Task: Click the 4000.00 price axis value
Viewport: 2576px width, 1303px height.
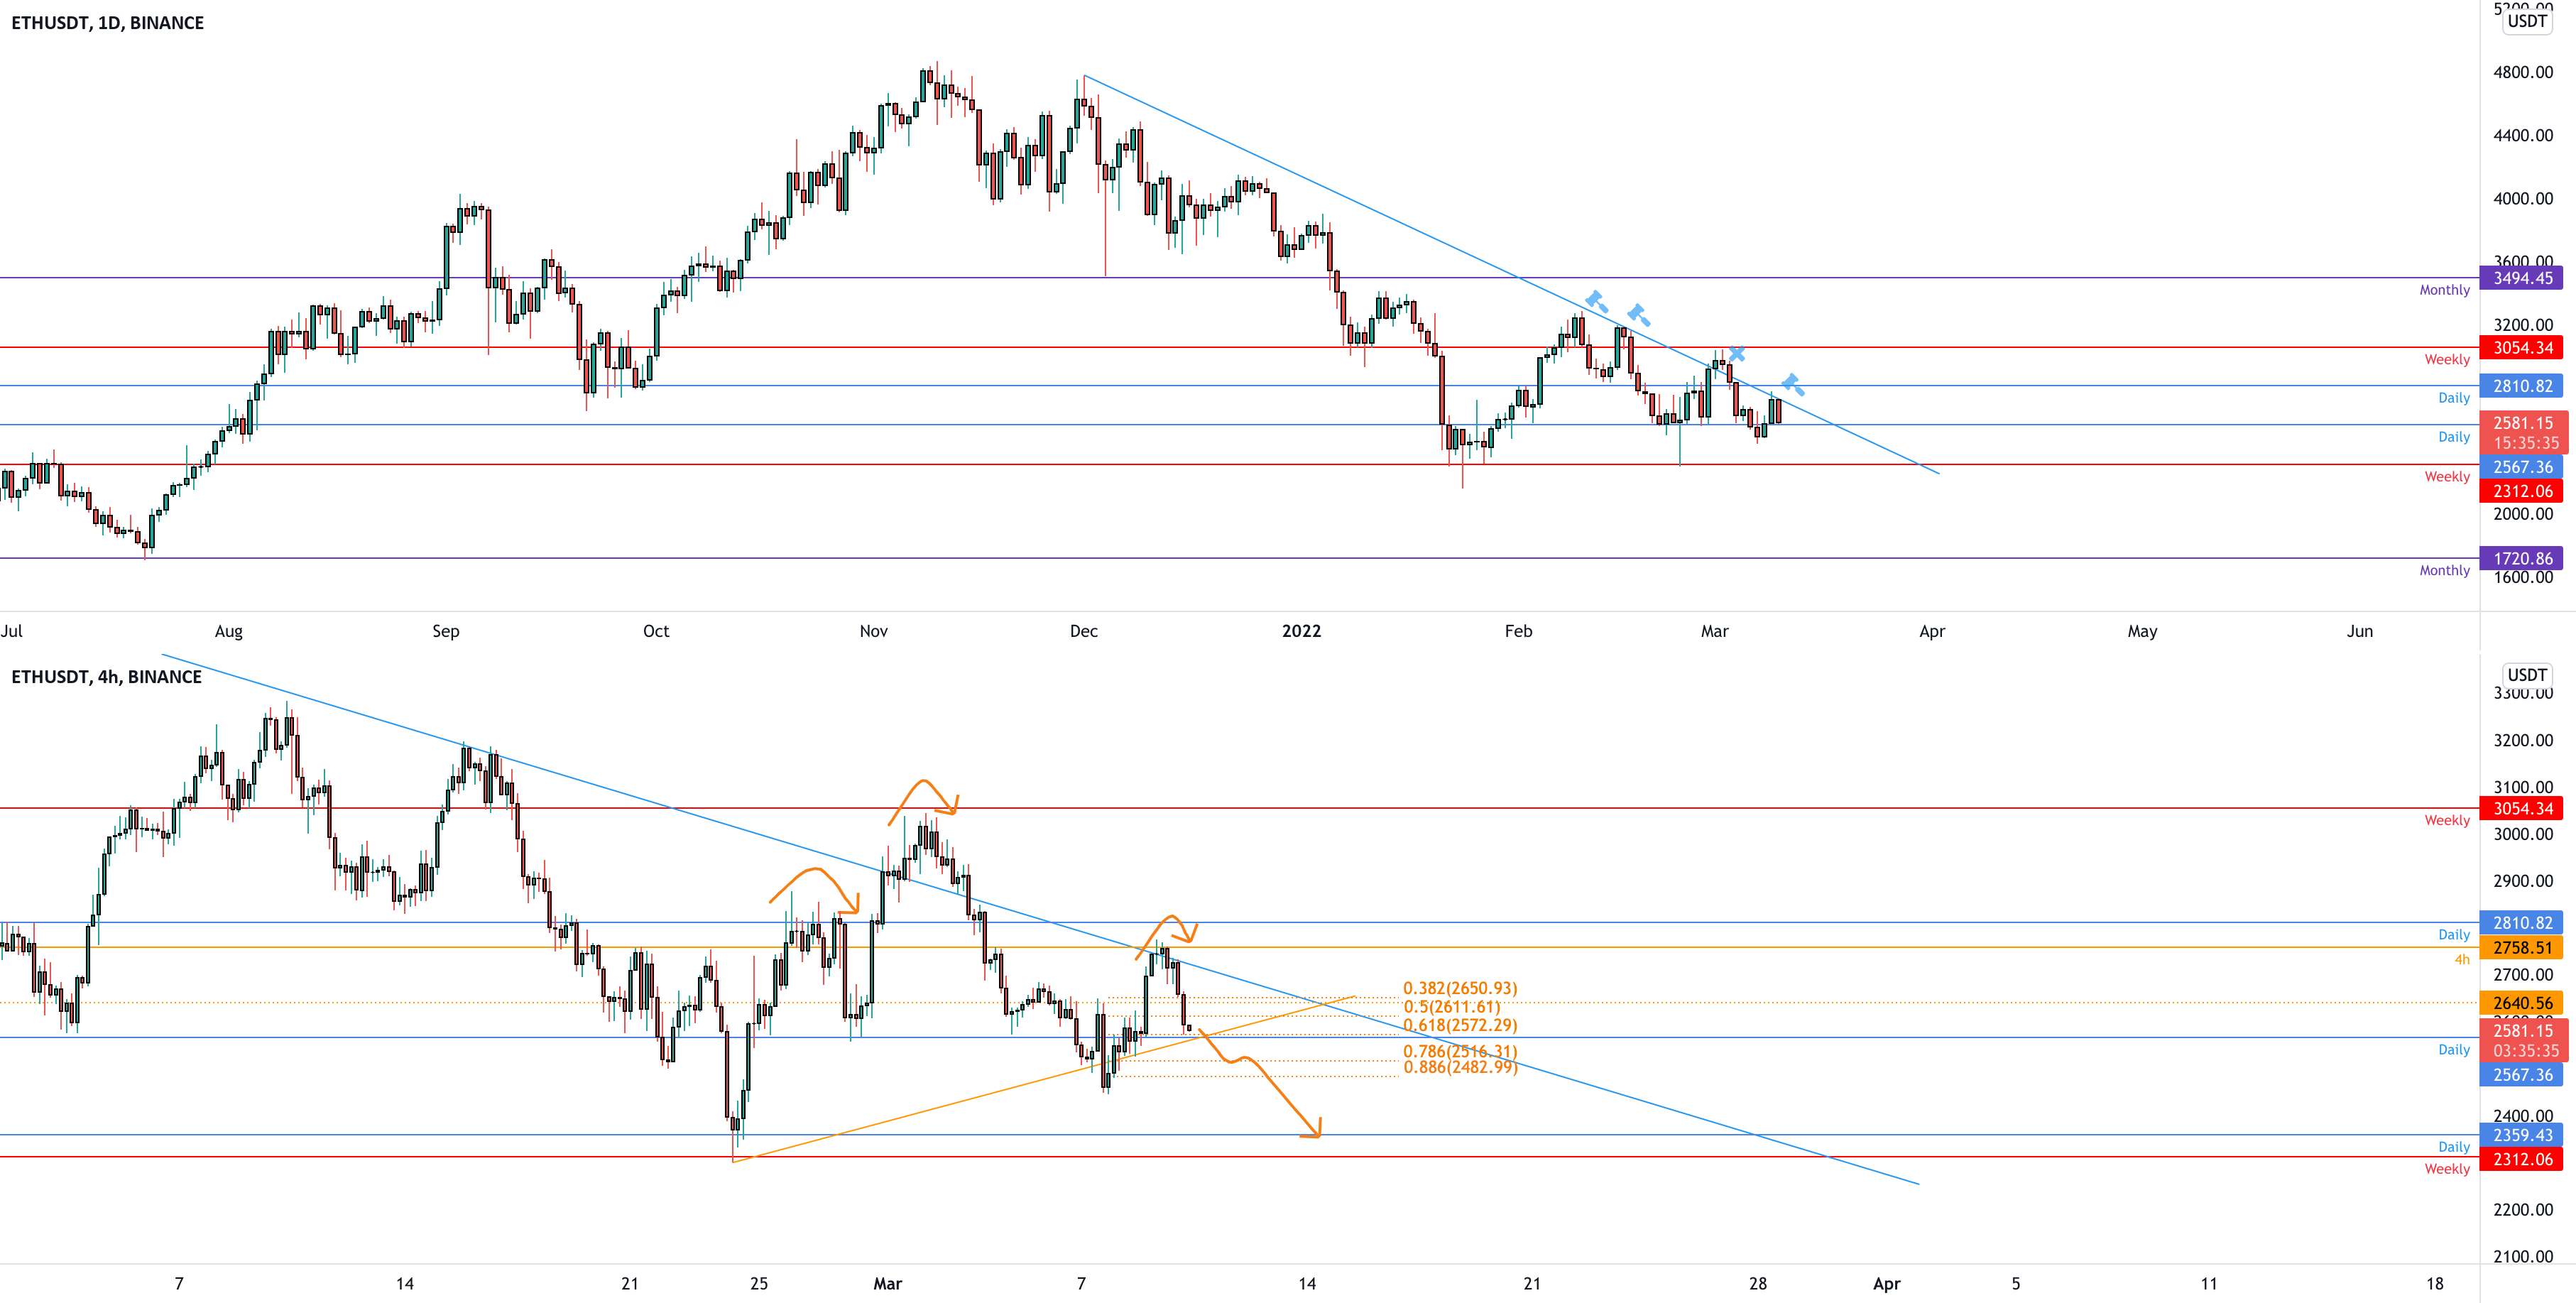Action: tap(2523, 199)
